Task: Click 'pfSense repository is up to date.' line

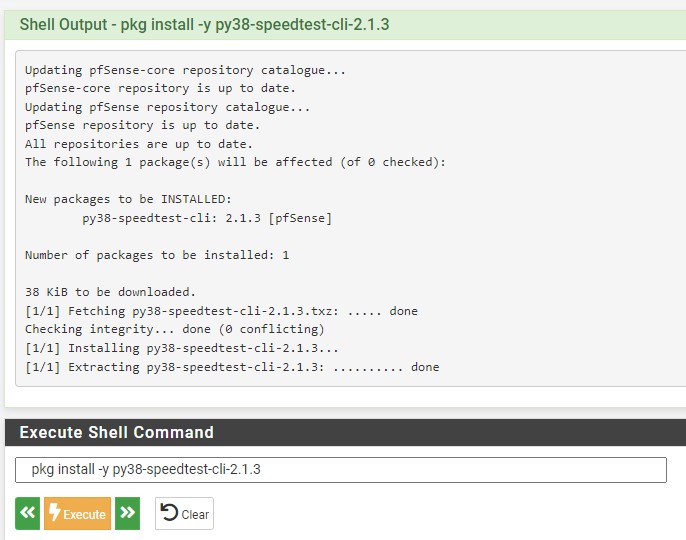Action: (x=142, y=126)
